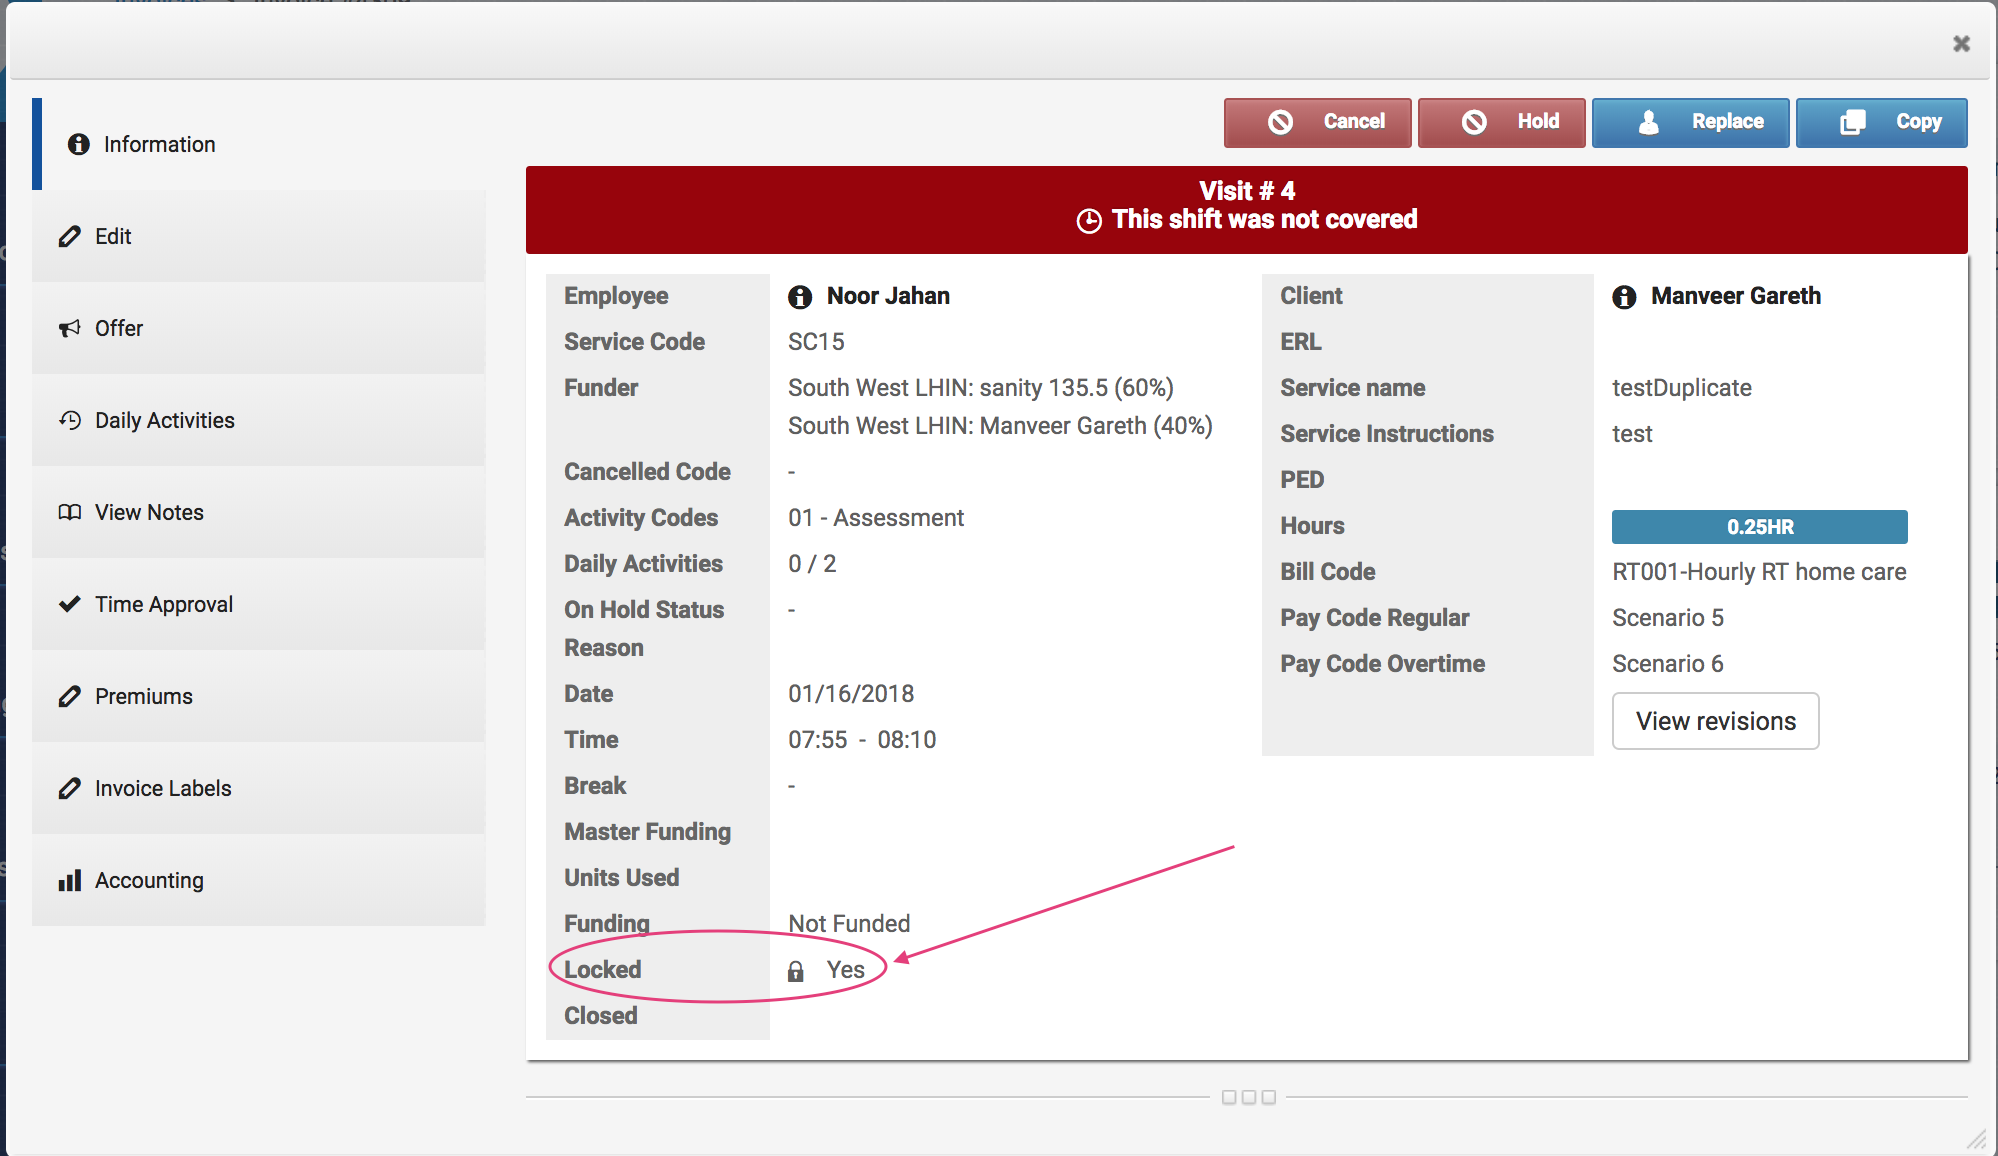Click the View Notes book icon

(69, 513)
